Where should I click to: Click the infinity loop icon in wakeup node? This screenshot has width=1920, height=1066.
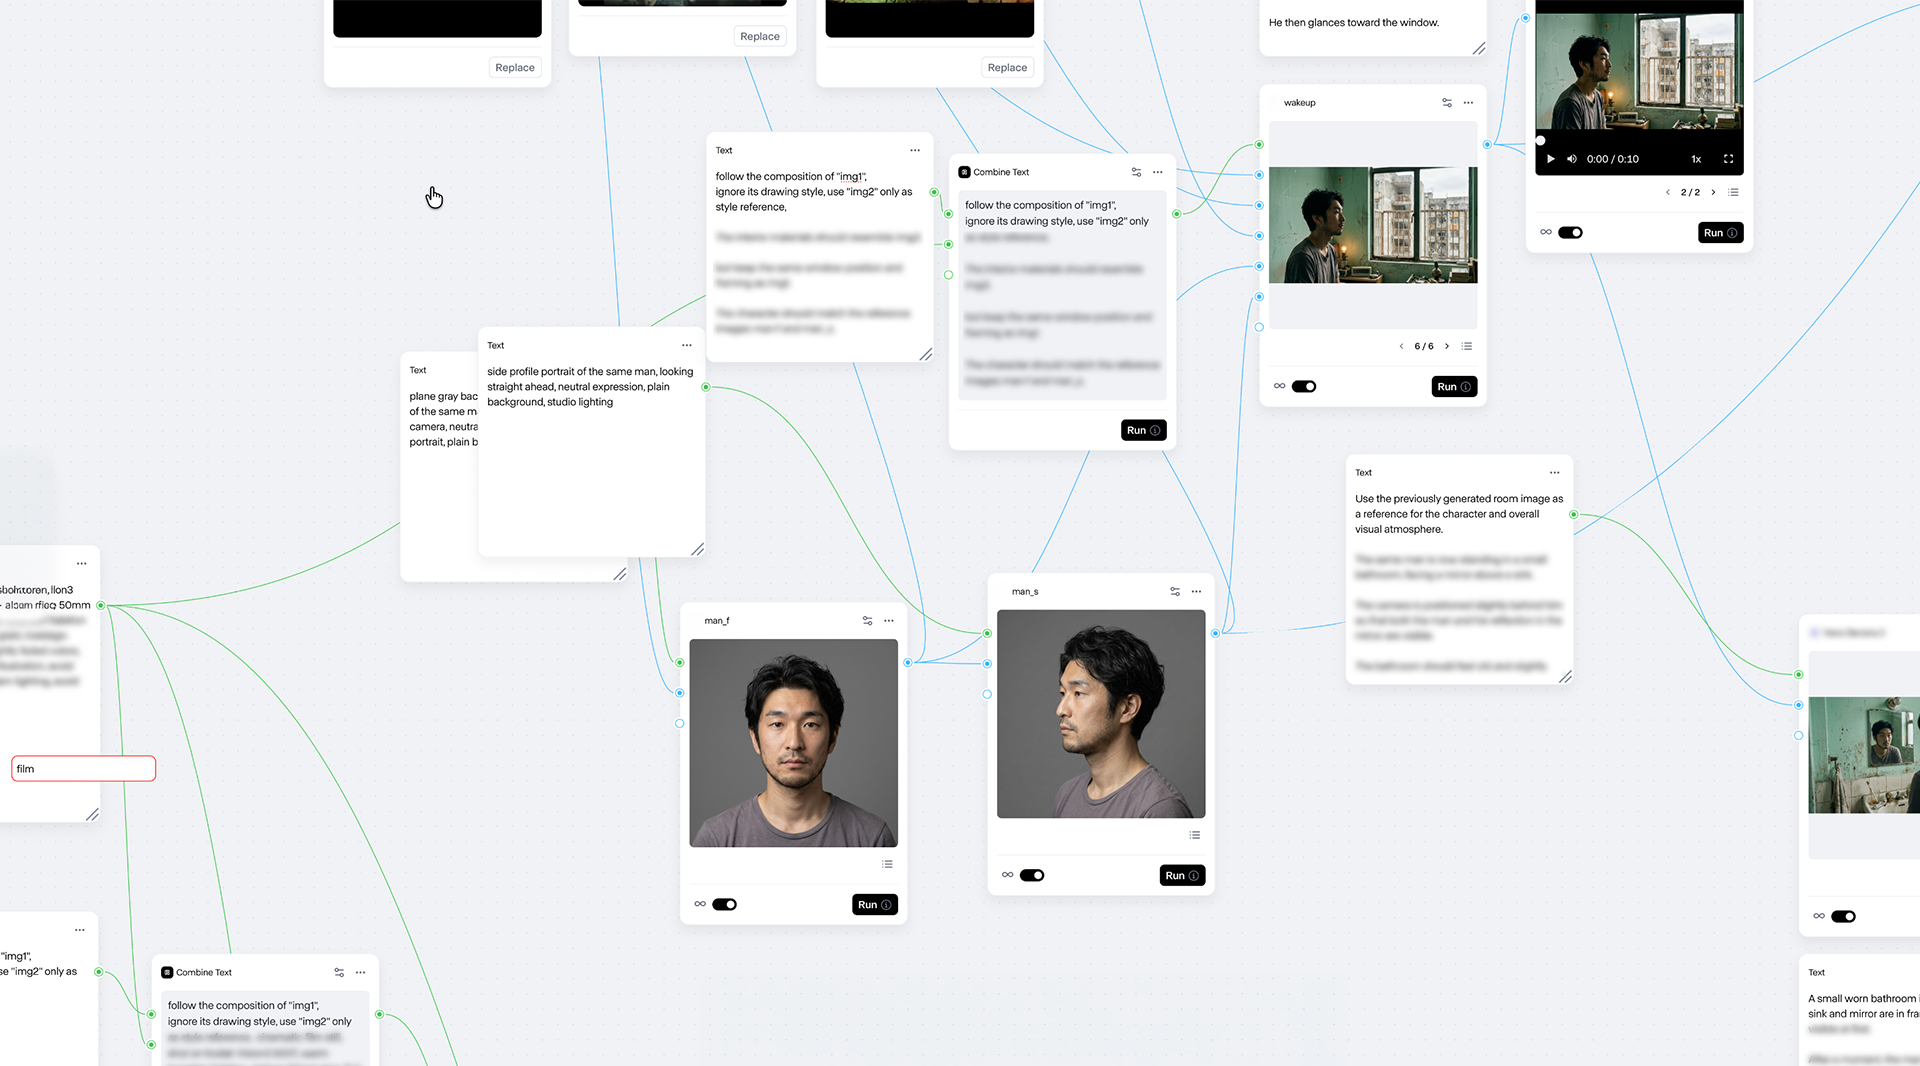click(x=1279, y=386)
